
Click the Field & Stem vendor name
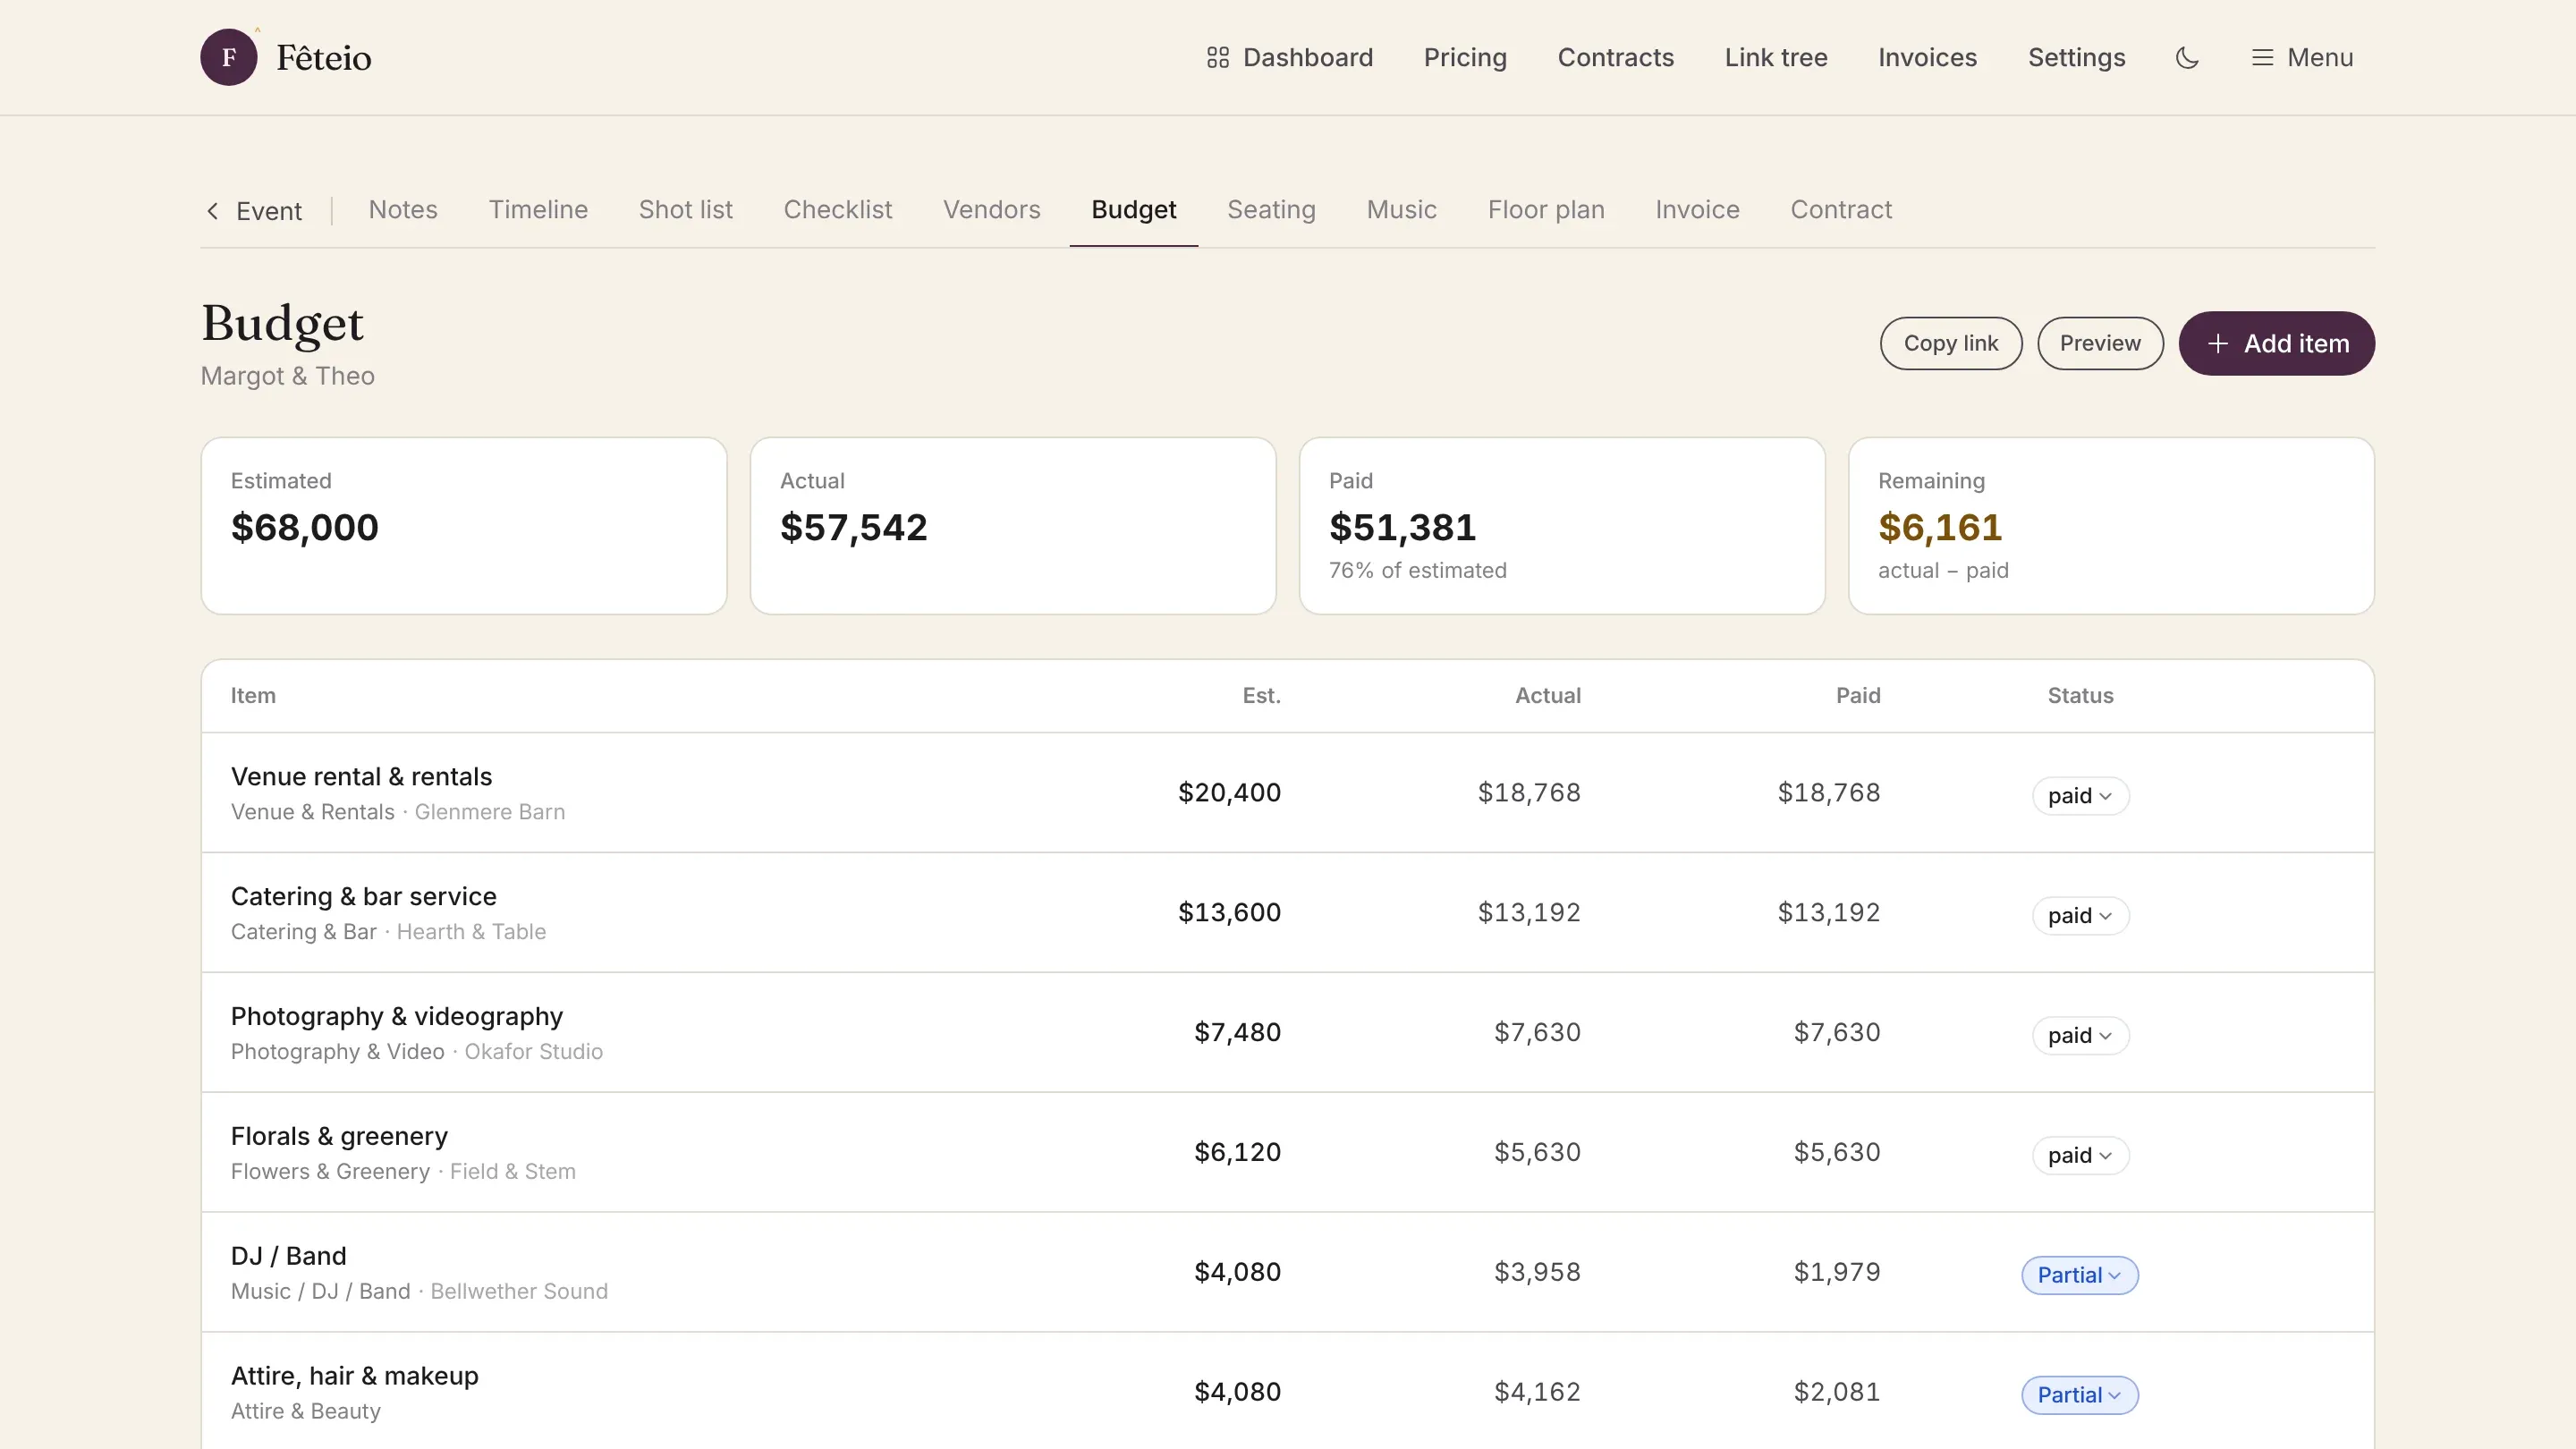[x=513, y=1173]
